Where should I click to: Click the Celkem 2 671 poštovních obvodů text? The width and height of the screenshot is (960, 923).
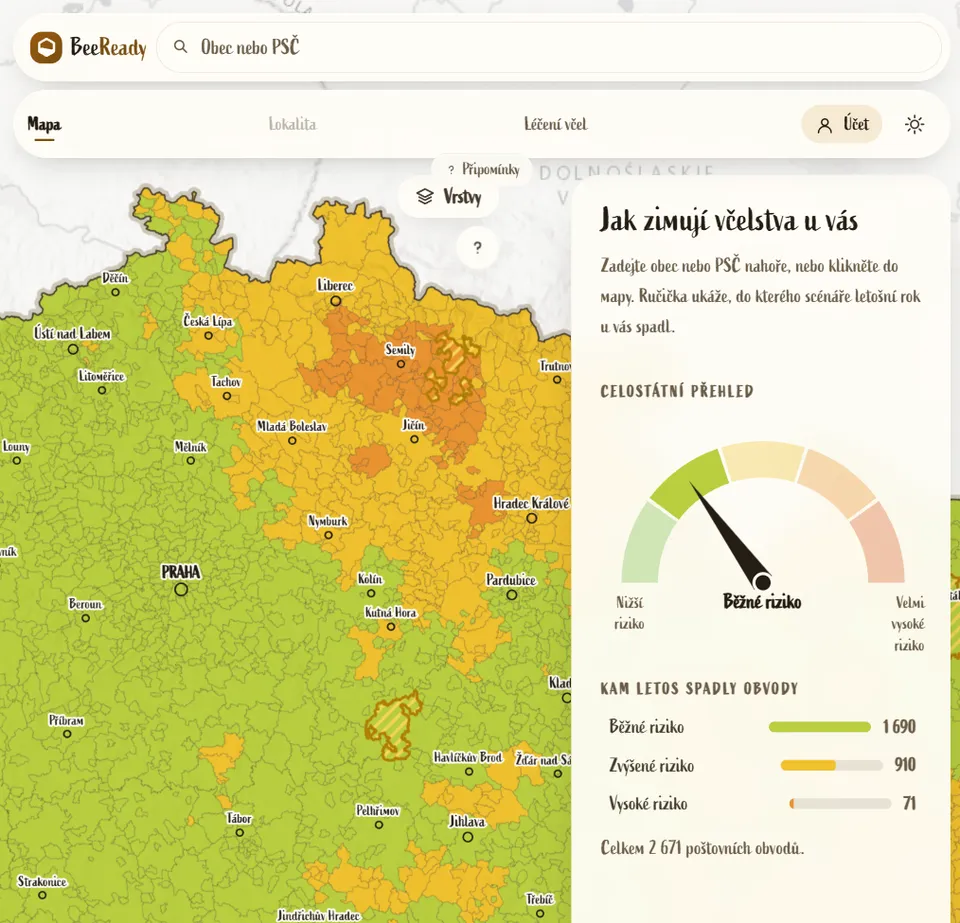coord(702,848)
